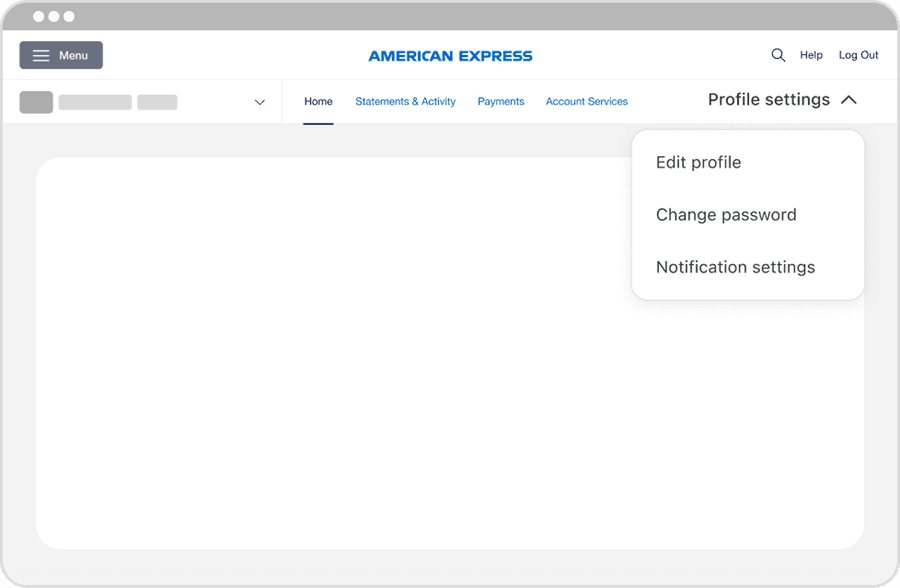900x588 pixels.
Task: Choose Edit profile from the dropdown
Action: [698, 162]
